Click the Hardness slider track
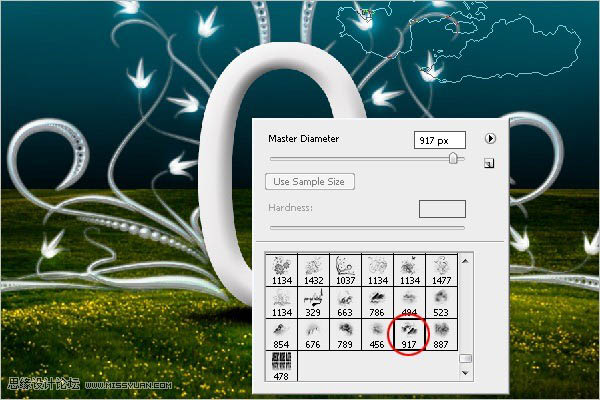The width and height of the screenshot is (600, 400). [x=367, y=228]
